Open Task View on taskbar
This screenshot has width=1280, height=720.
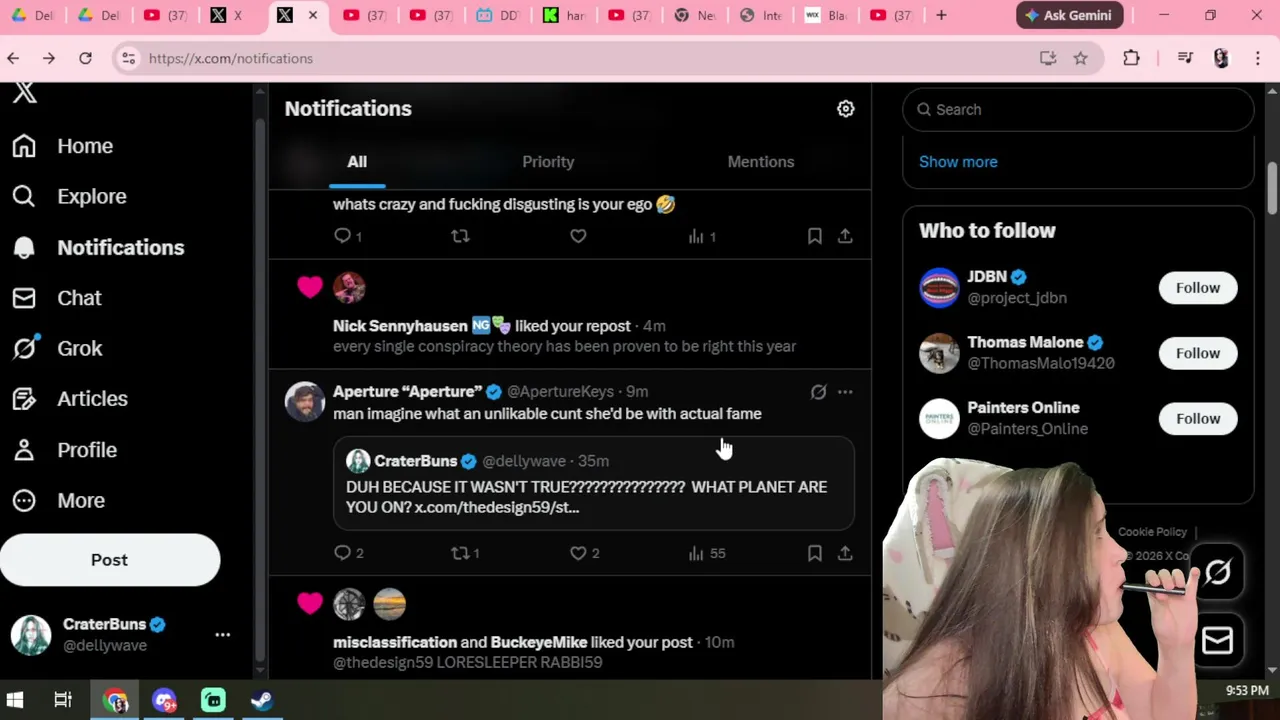click(x=63, y=700)
